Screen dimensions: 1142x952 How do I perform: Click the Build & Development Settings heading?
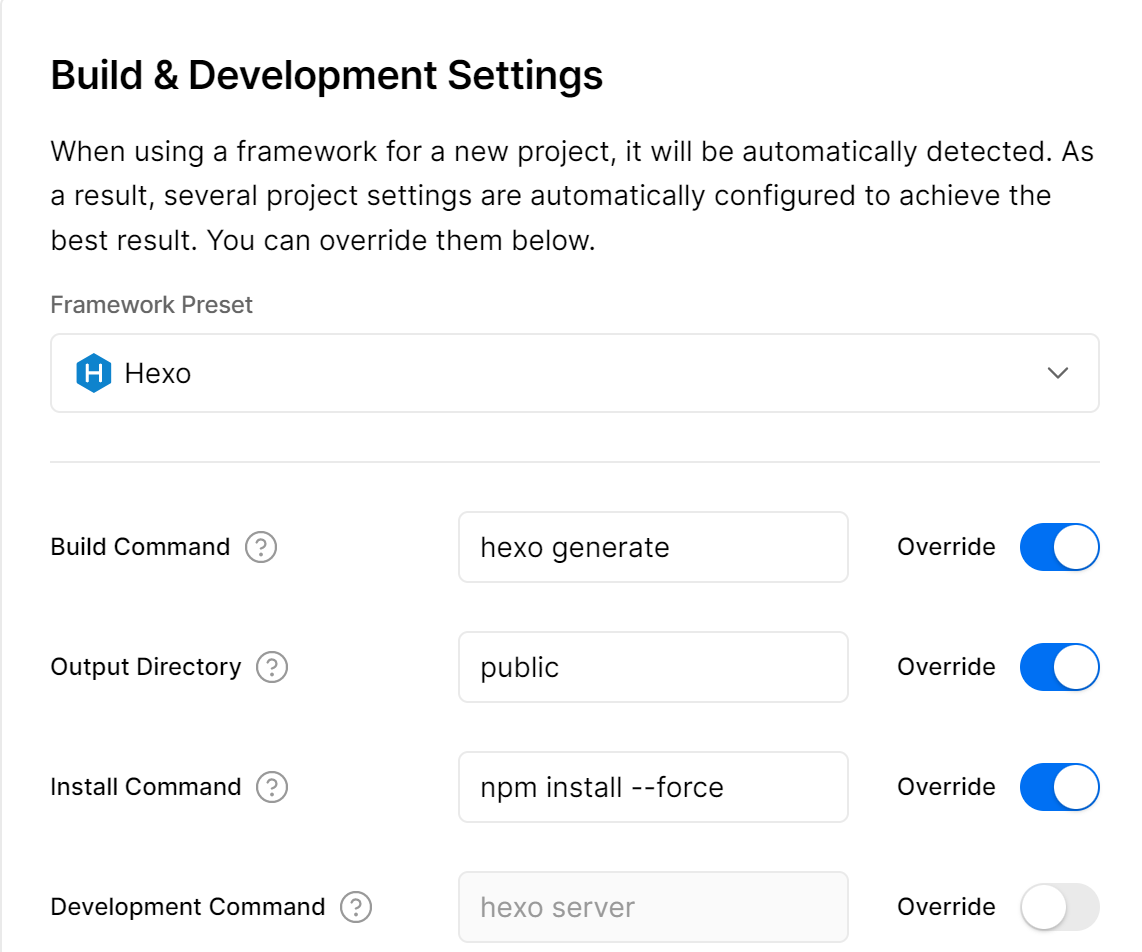(327, 75)
